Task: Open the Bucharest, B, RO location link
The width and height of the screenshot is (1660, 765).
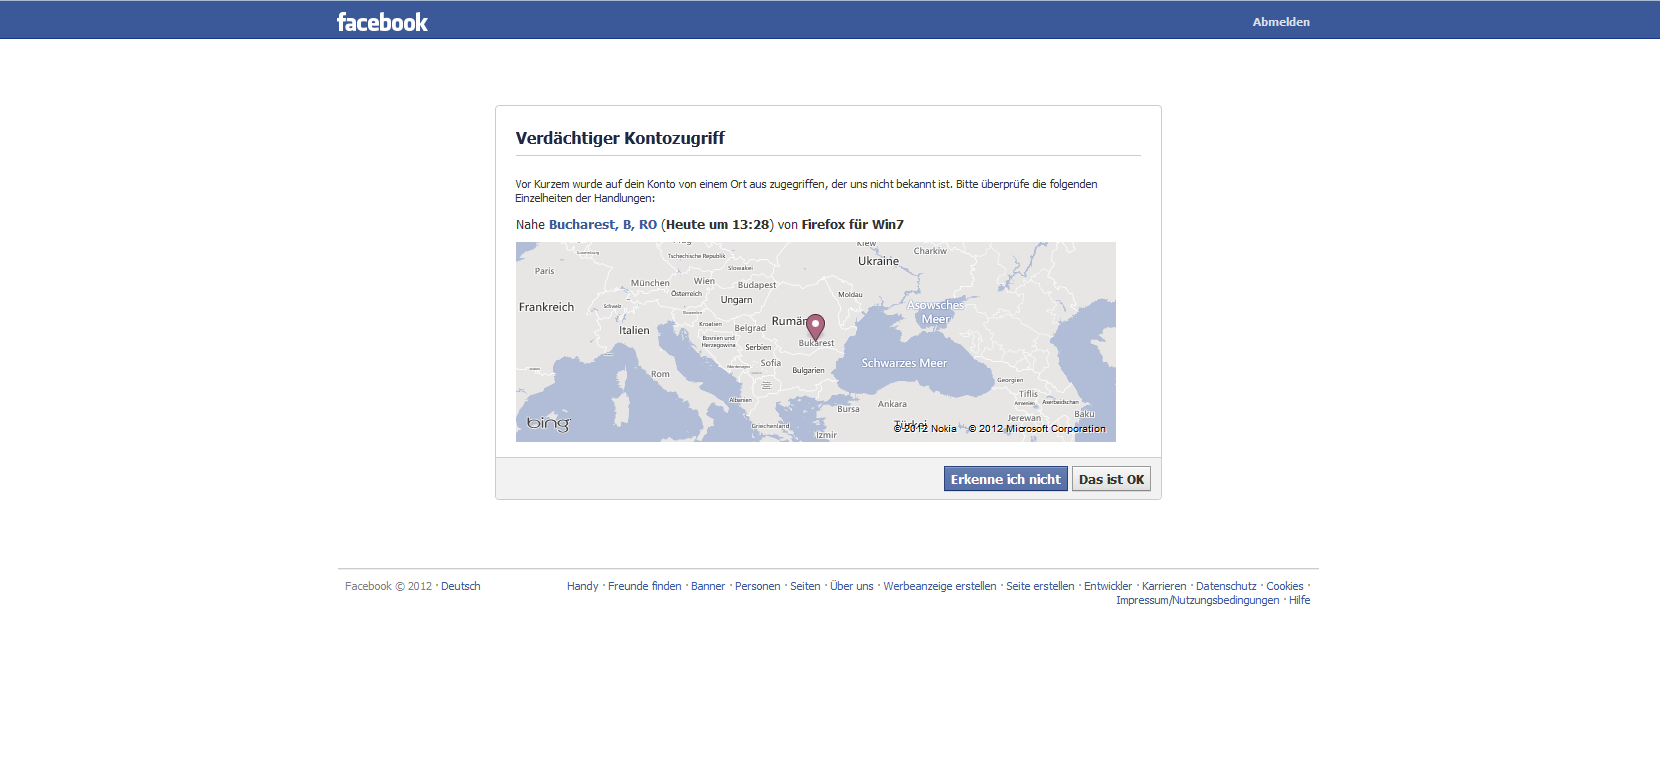Action: (x=603, y=225)
